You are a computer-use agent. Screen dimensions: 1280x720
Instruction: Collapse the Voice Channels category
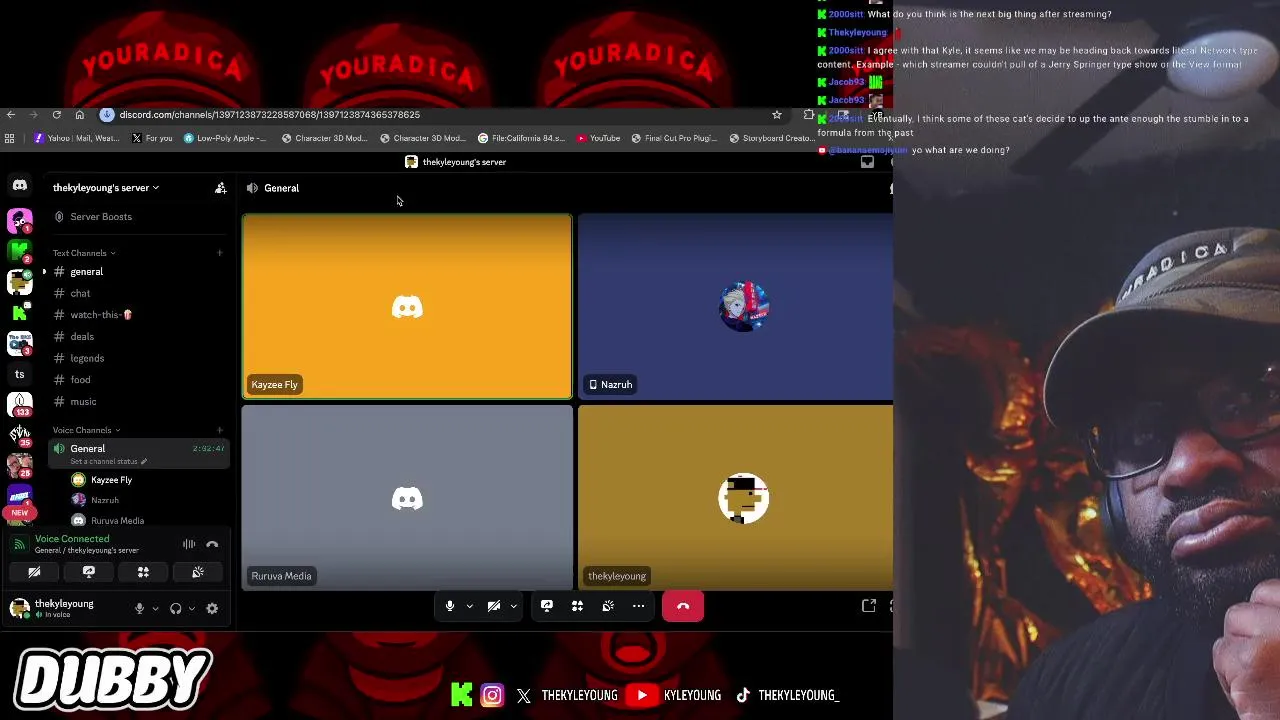point(87,430)
